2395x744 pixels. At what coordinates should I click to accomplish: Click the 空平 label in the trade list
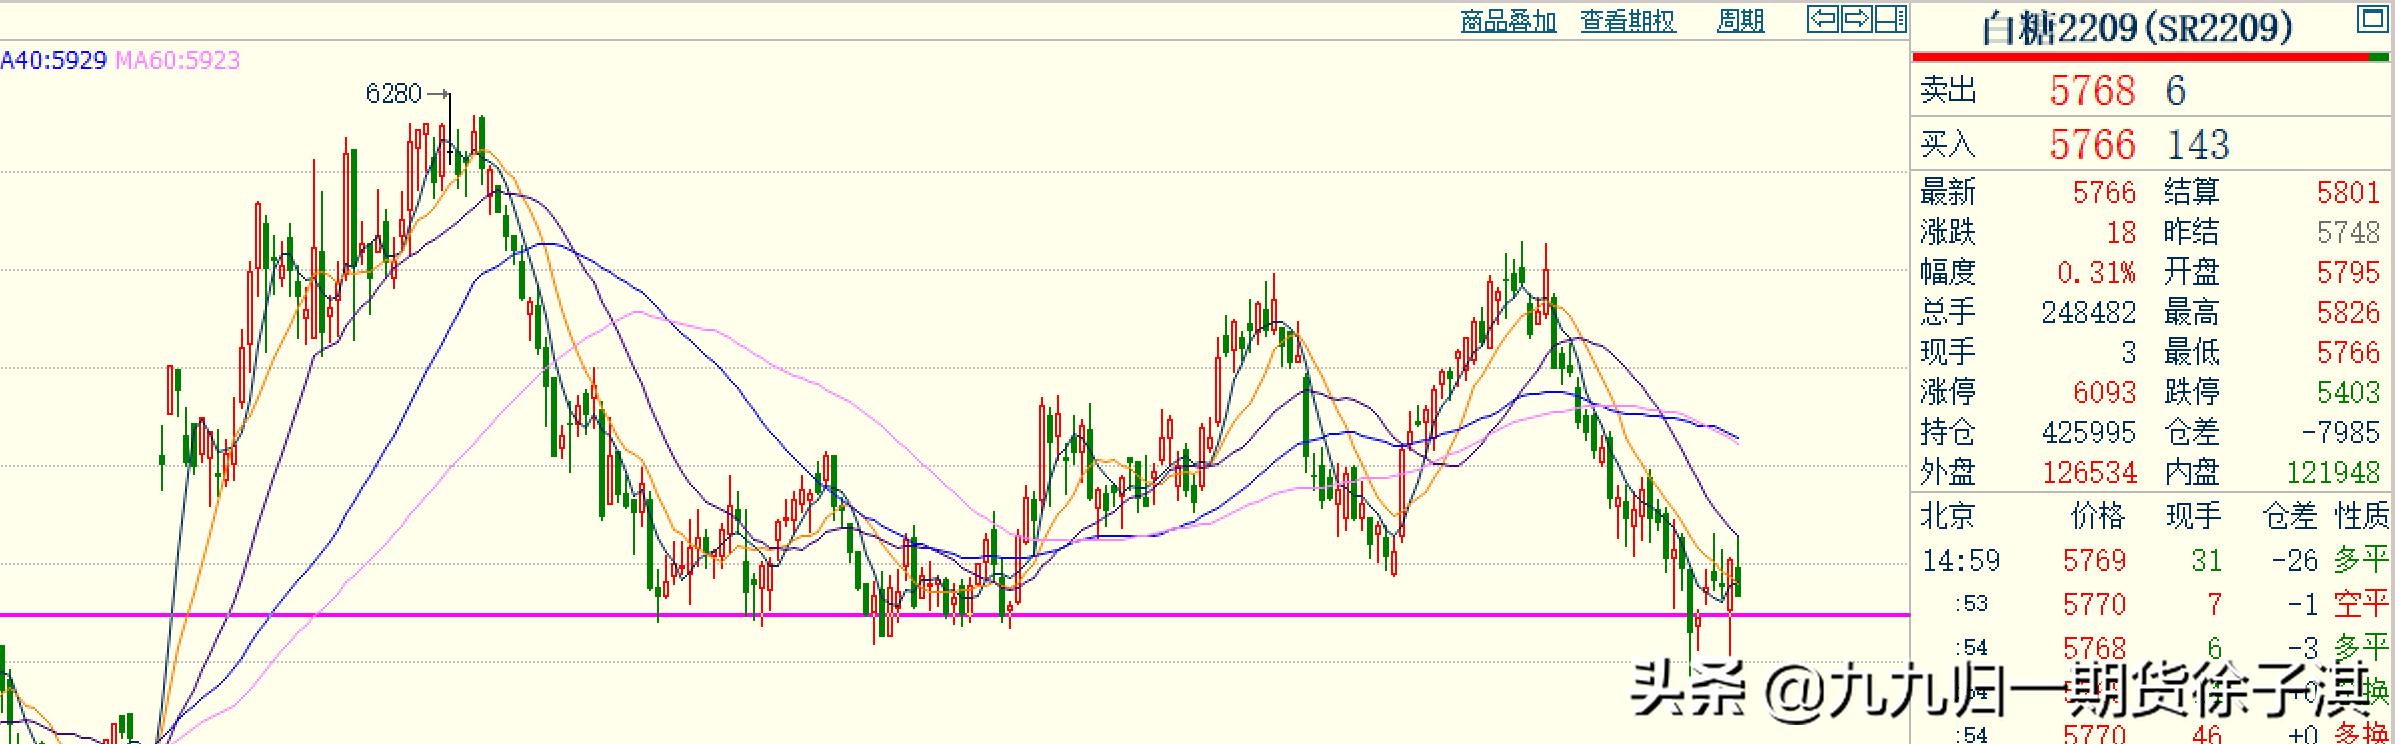click(2361, 604)
